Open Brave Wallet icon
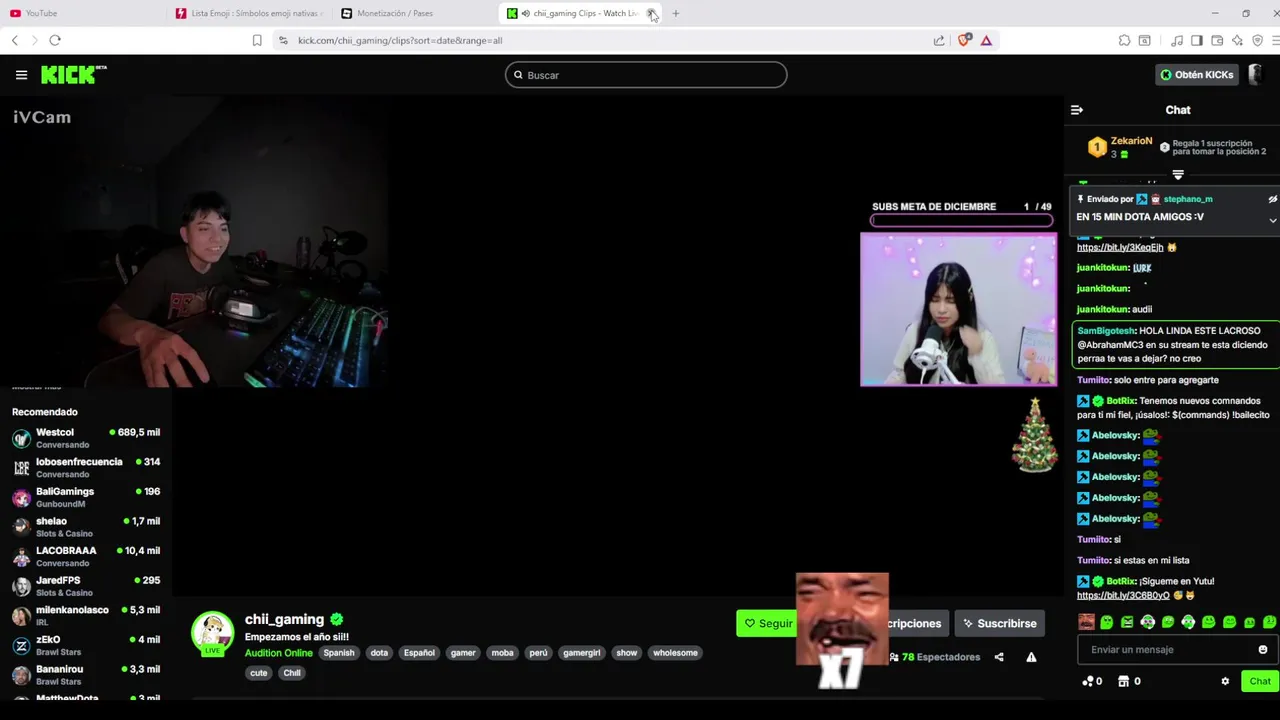Screen dimensions: 1280x720 pos(1217,41)
